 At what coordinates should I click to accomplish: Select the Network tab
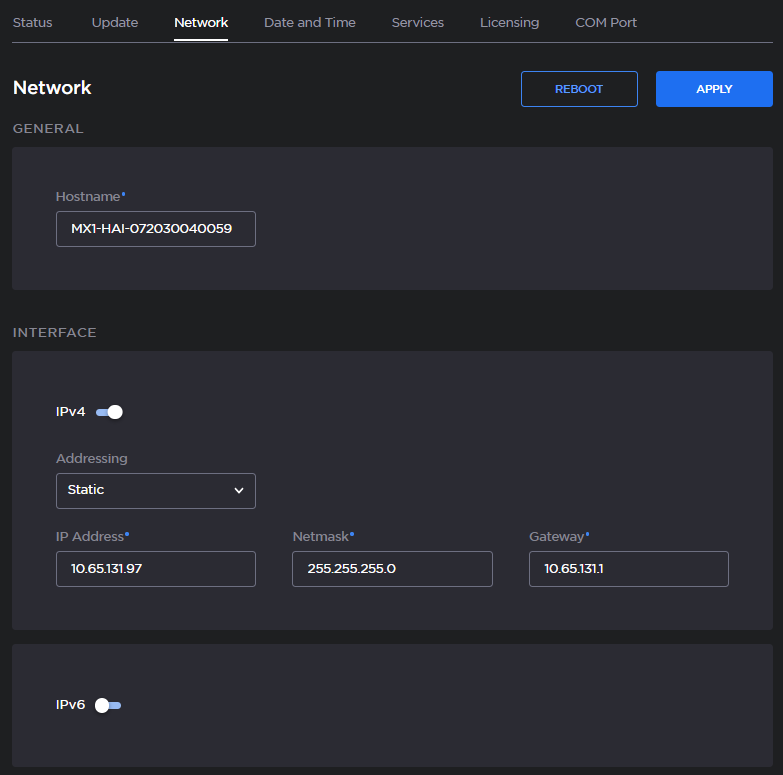tap(201, 22)
